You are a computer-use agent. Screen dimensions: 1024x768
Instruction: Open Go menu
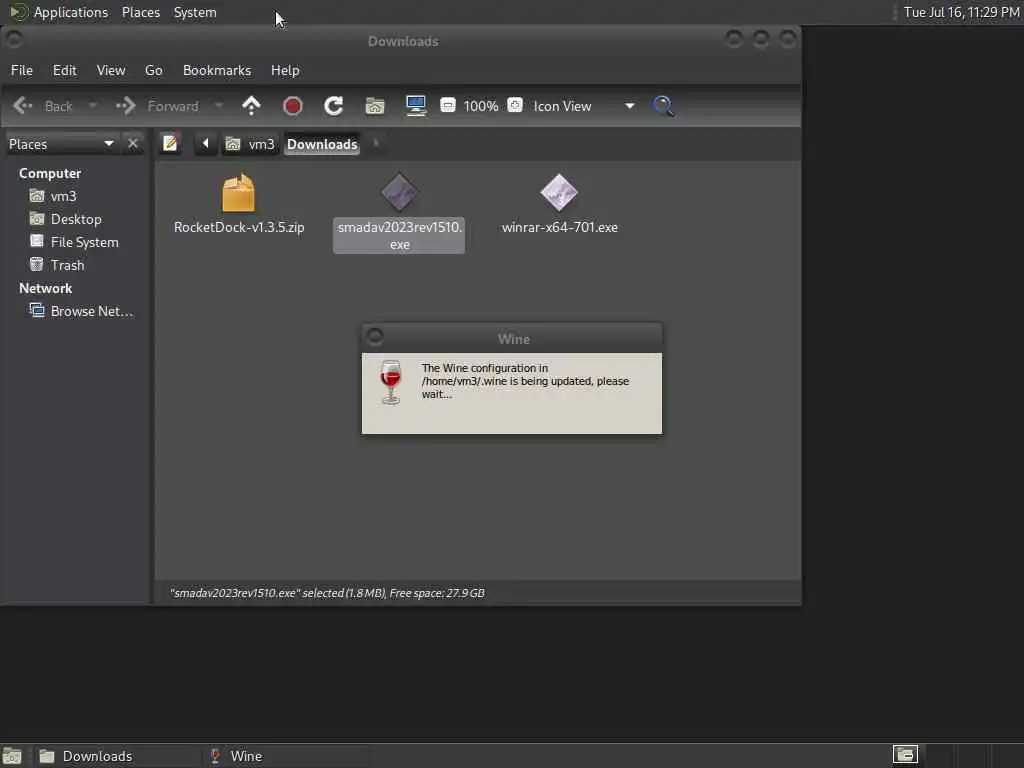click(153, 70)
